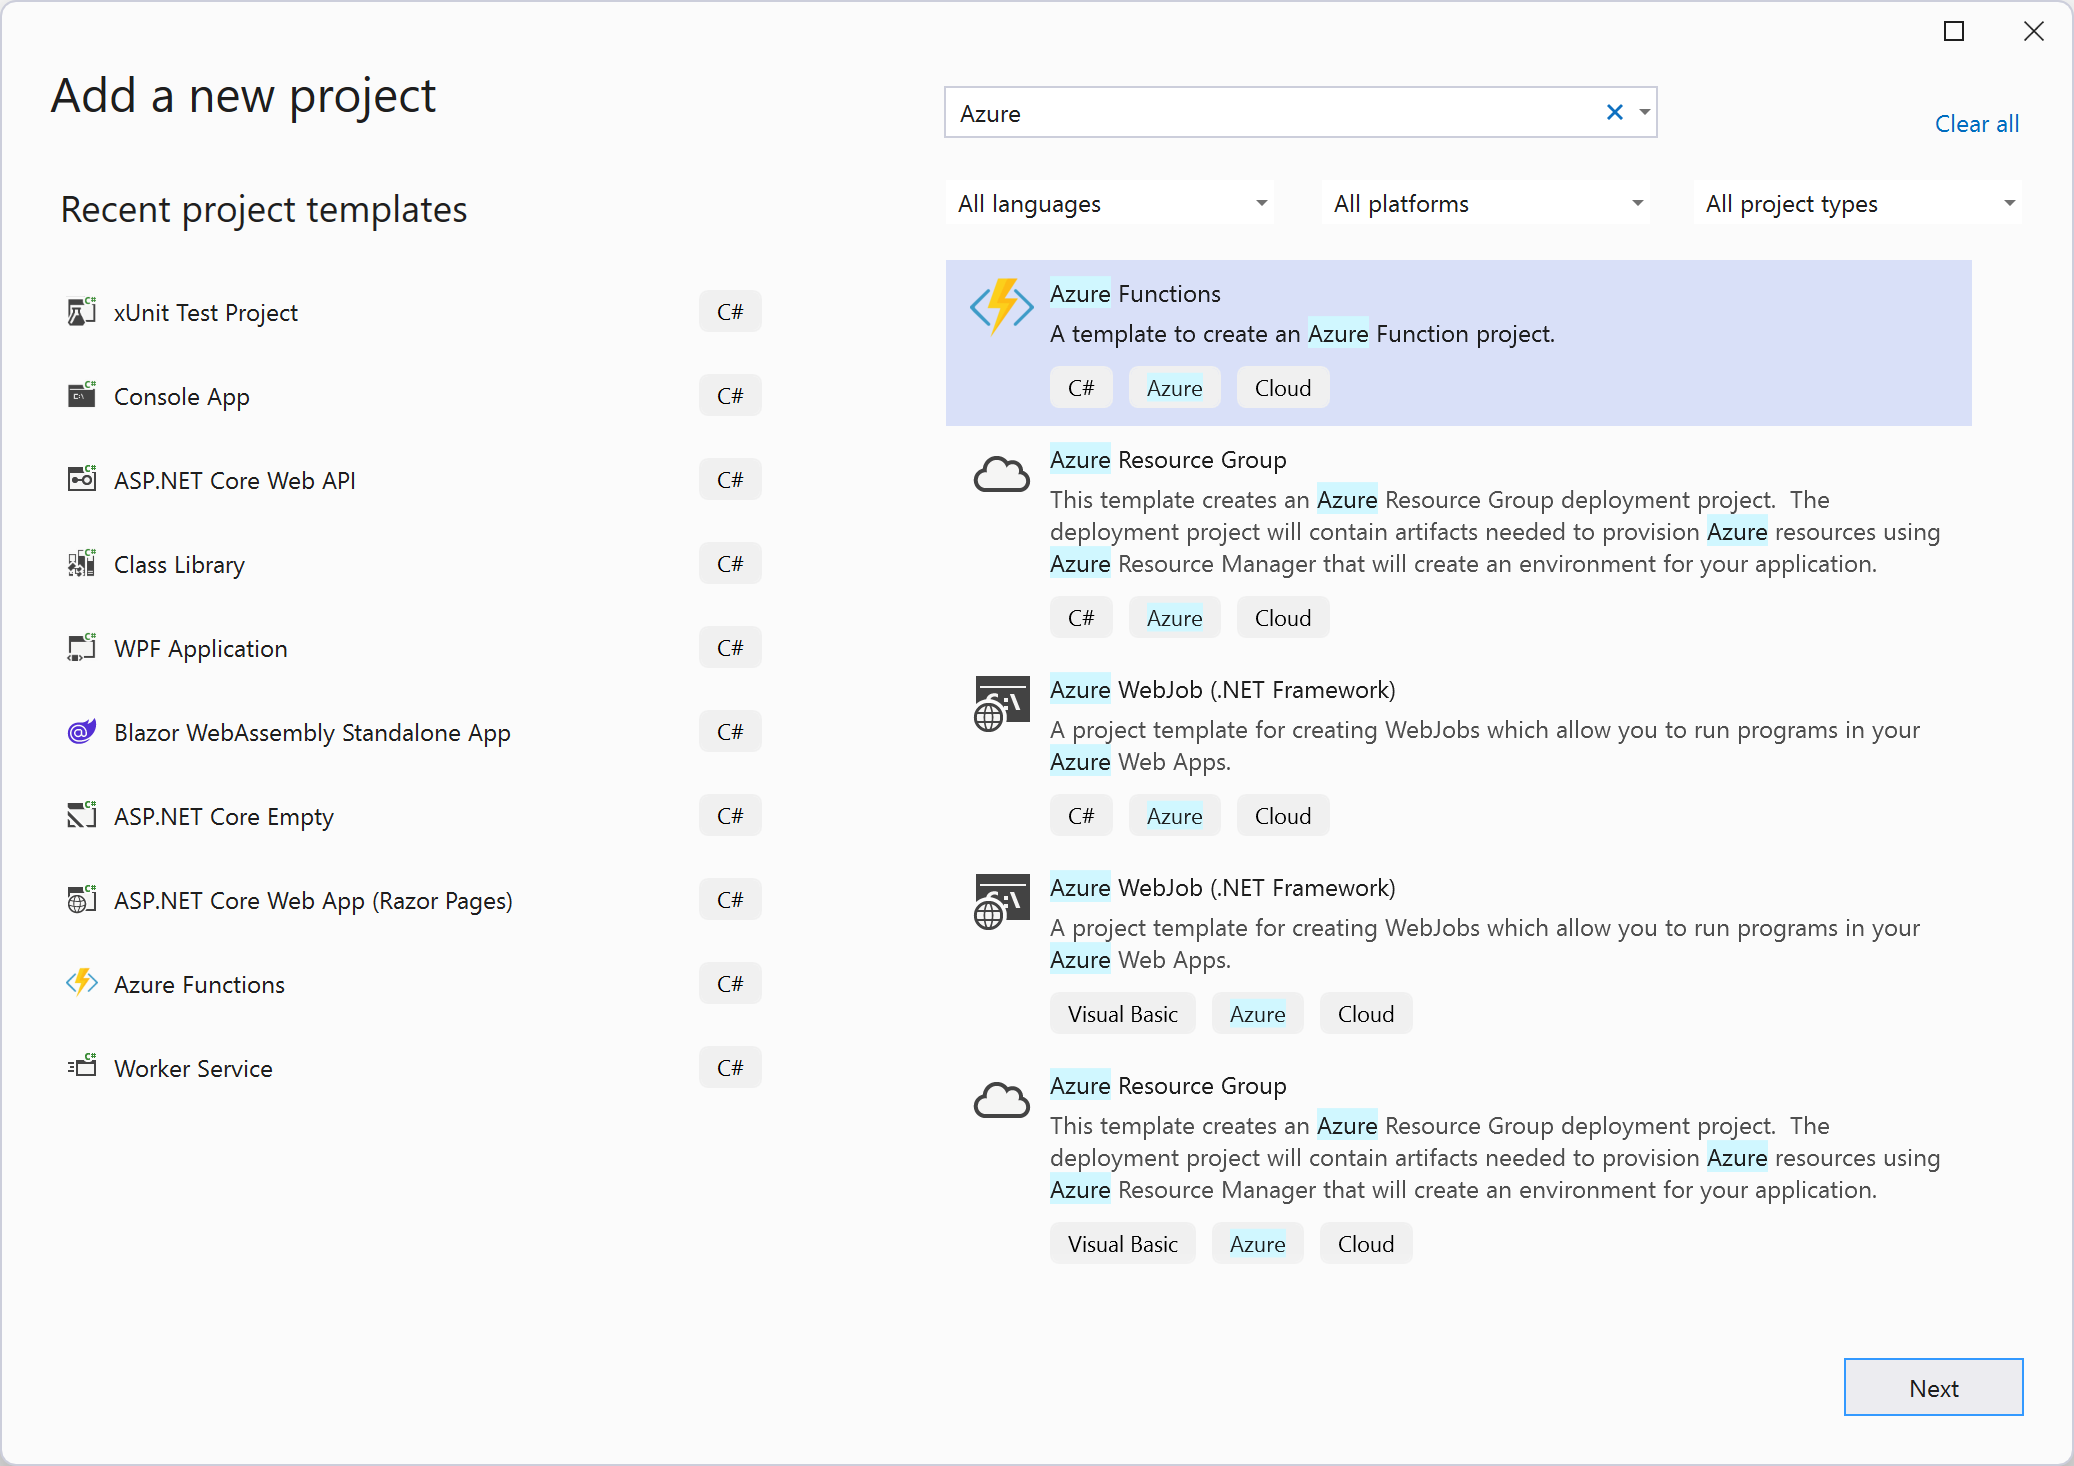Click the Clear all link
Viewport: 2074px width, 1466px height.
tap(1977, 123)
